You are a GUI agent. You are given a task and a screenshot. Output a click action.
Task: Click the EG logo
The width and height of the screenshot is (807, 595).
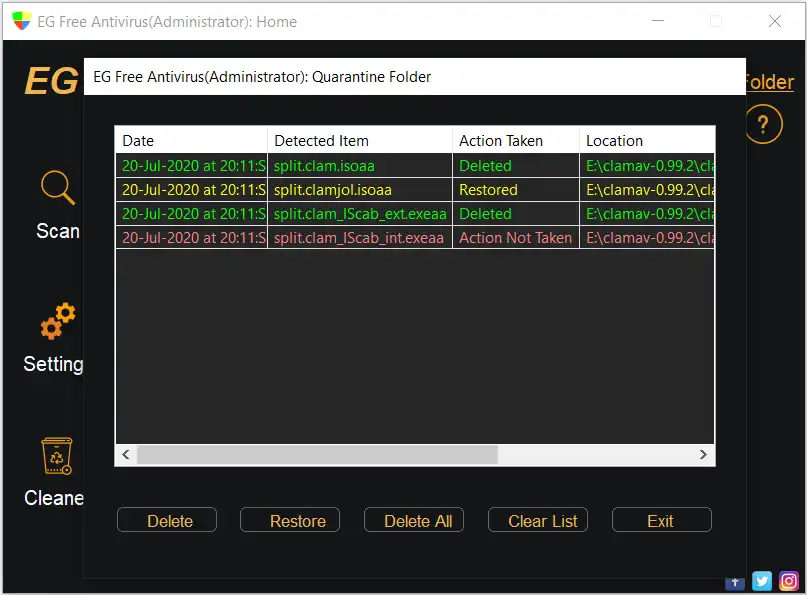(51, 81)
